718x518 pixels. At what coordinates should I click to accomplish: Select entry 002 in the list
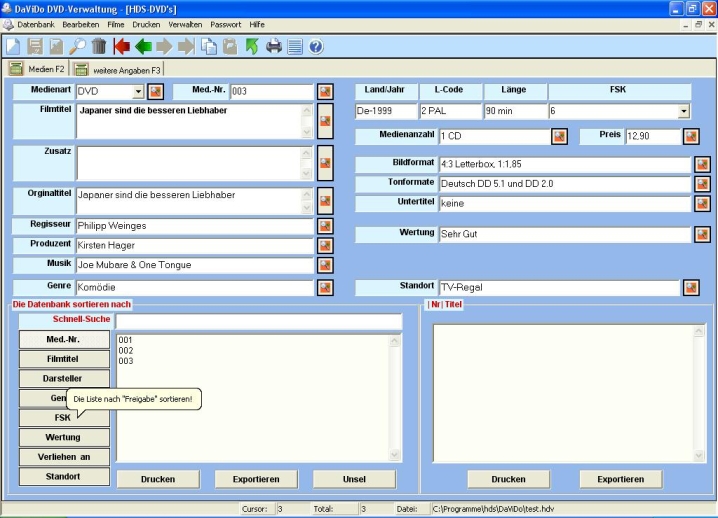click(x=126, y=351)
